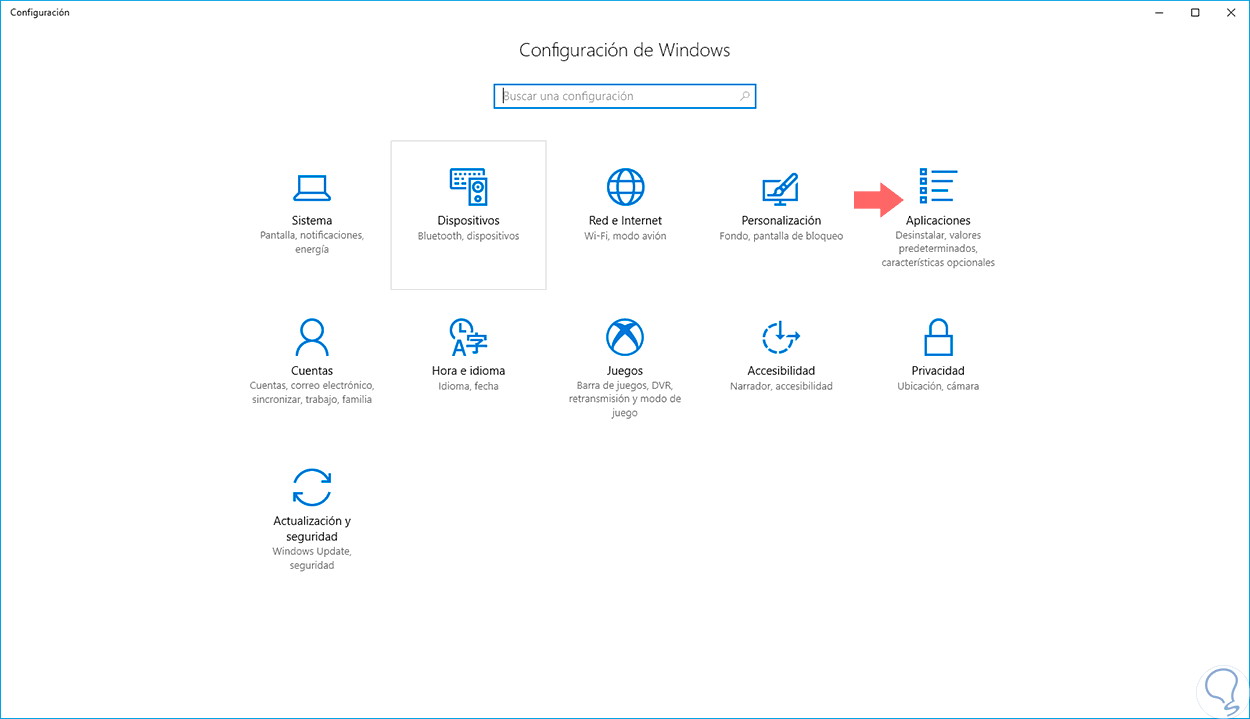Open the Cuentas person icon
Viewport: 1250px width, 719px height.
click(312, 337)
